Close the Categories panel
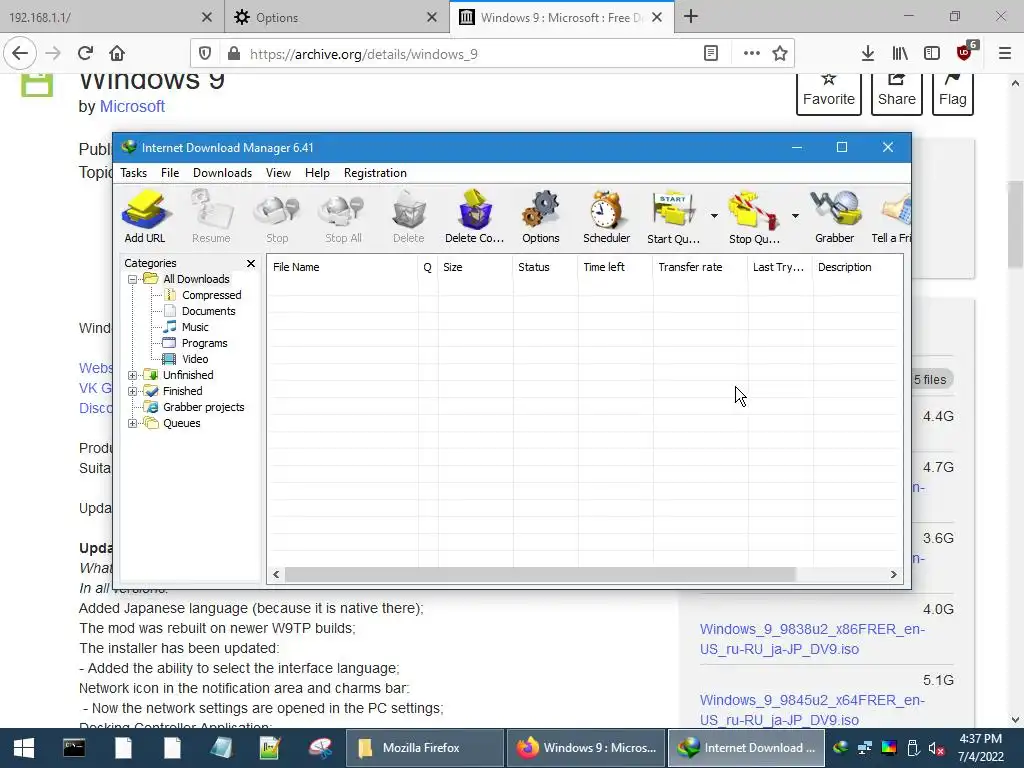 251,263
